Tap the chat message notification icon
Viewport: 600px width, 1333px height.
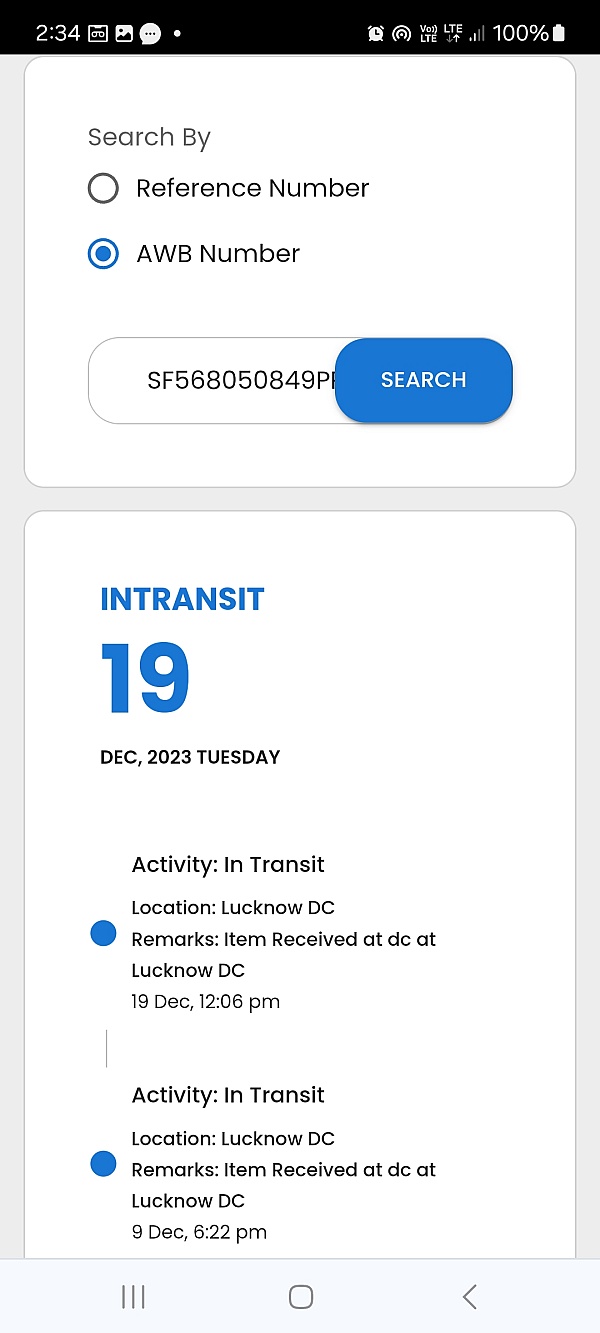pos(150,33)
